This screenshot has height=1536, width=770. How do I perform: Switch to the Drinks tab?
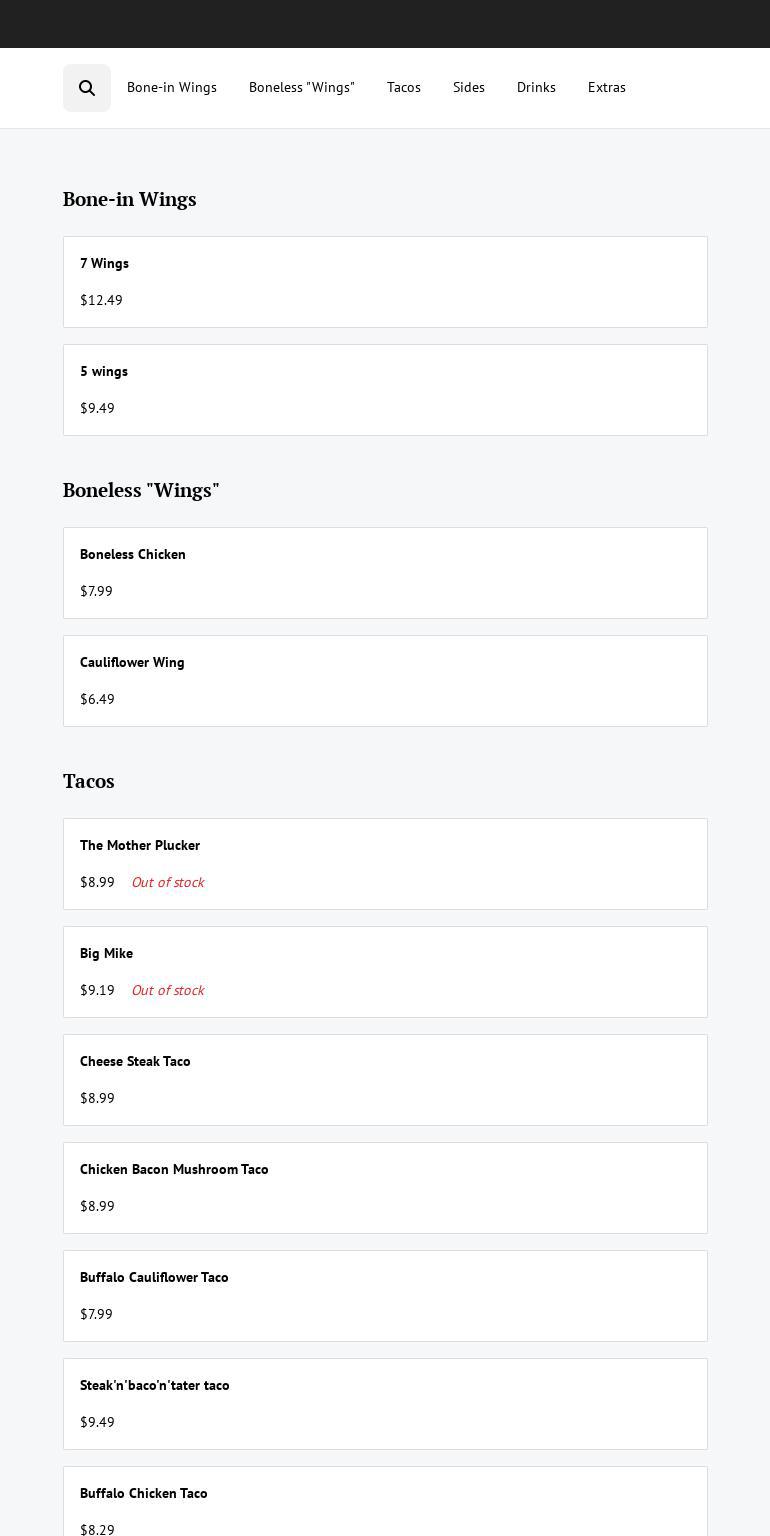536,88
